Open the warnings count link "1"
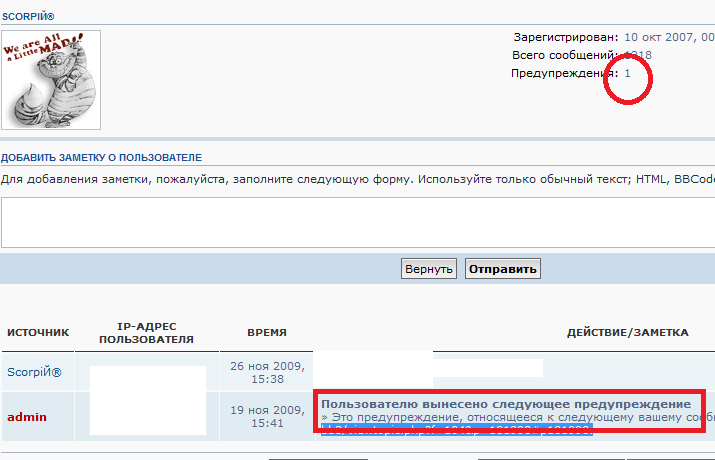 [x=628, y=73]
